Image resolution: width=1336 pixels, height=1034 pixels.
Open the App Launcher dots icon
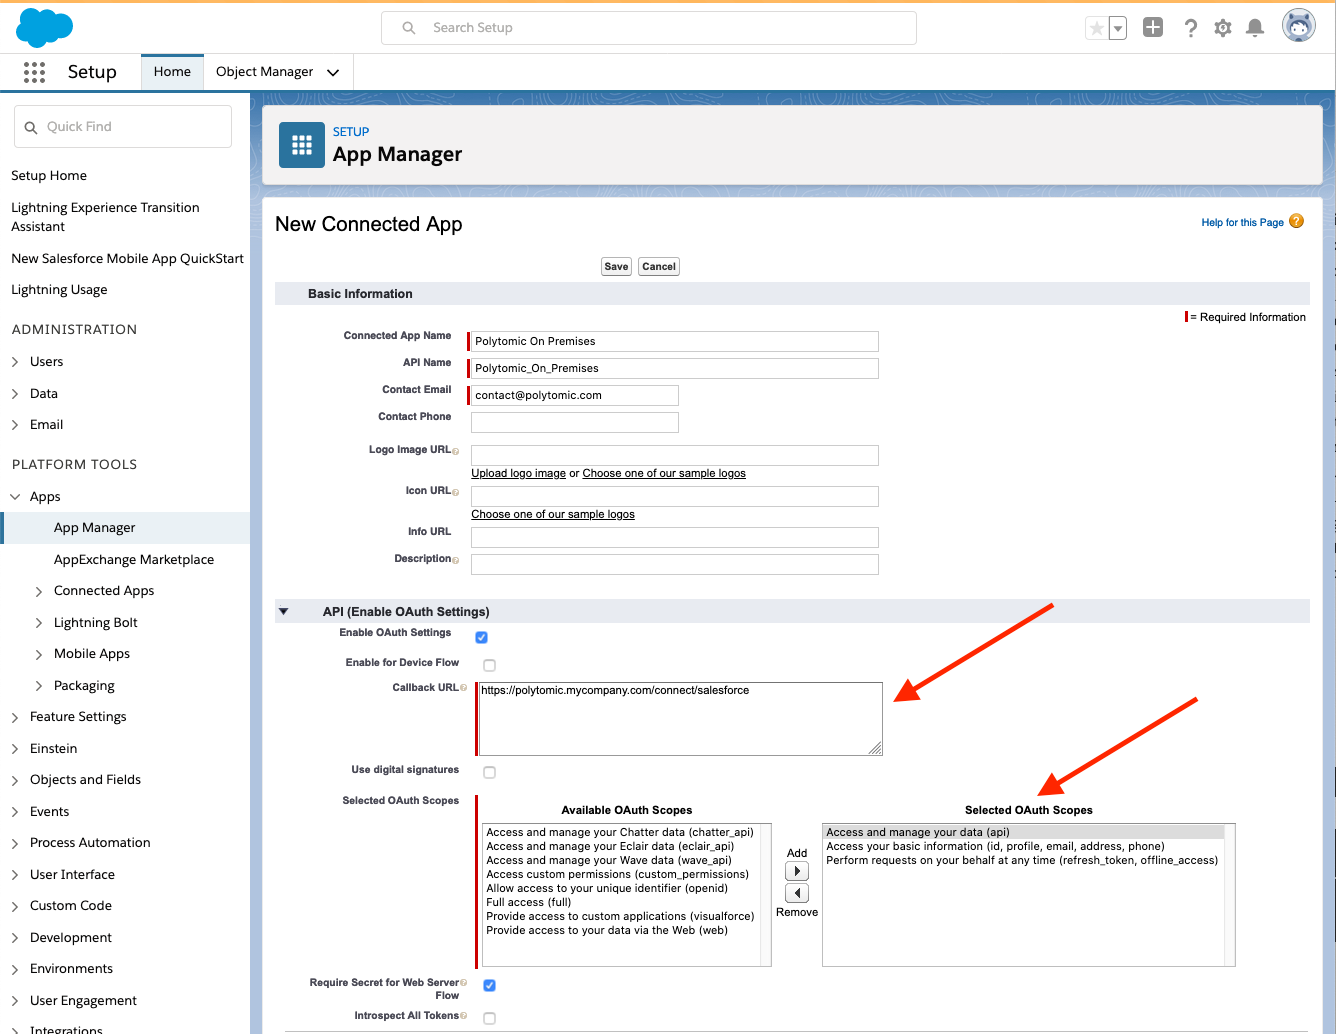34,72
